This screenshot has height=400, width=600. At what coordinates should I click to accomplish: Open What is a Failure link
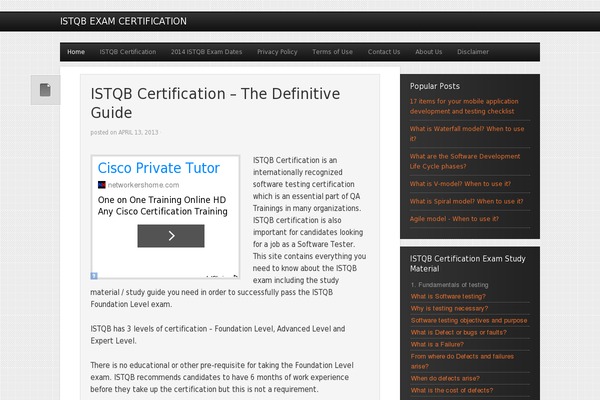pyautogui.click(x=437, y=344)
